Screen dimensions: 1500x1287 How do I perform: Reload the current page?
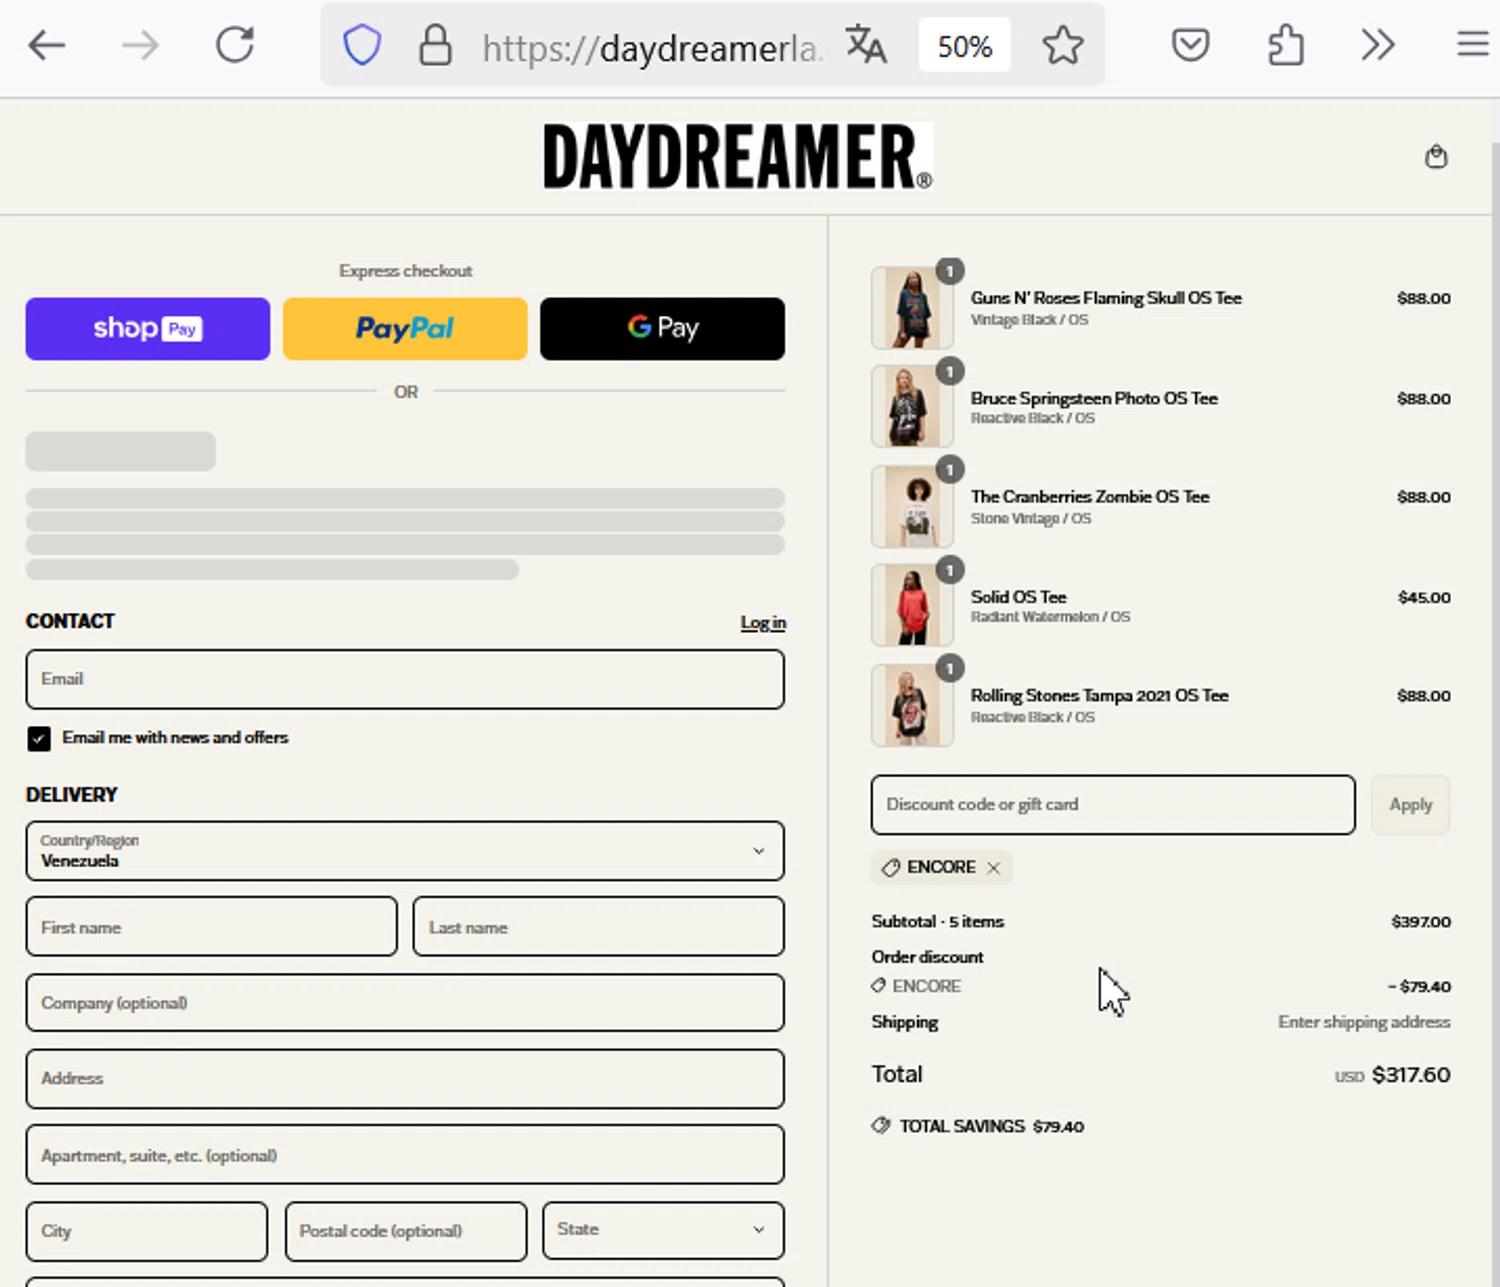[235, 45]
